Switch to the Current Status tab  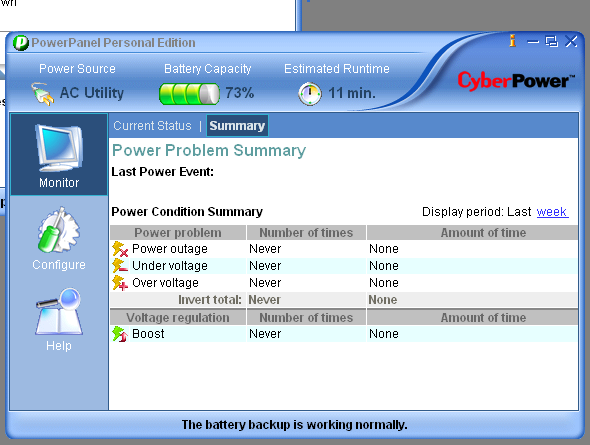[x=152, y=126]
